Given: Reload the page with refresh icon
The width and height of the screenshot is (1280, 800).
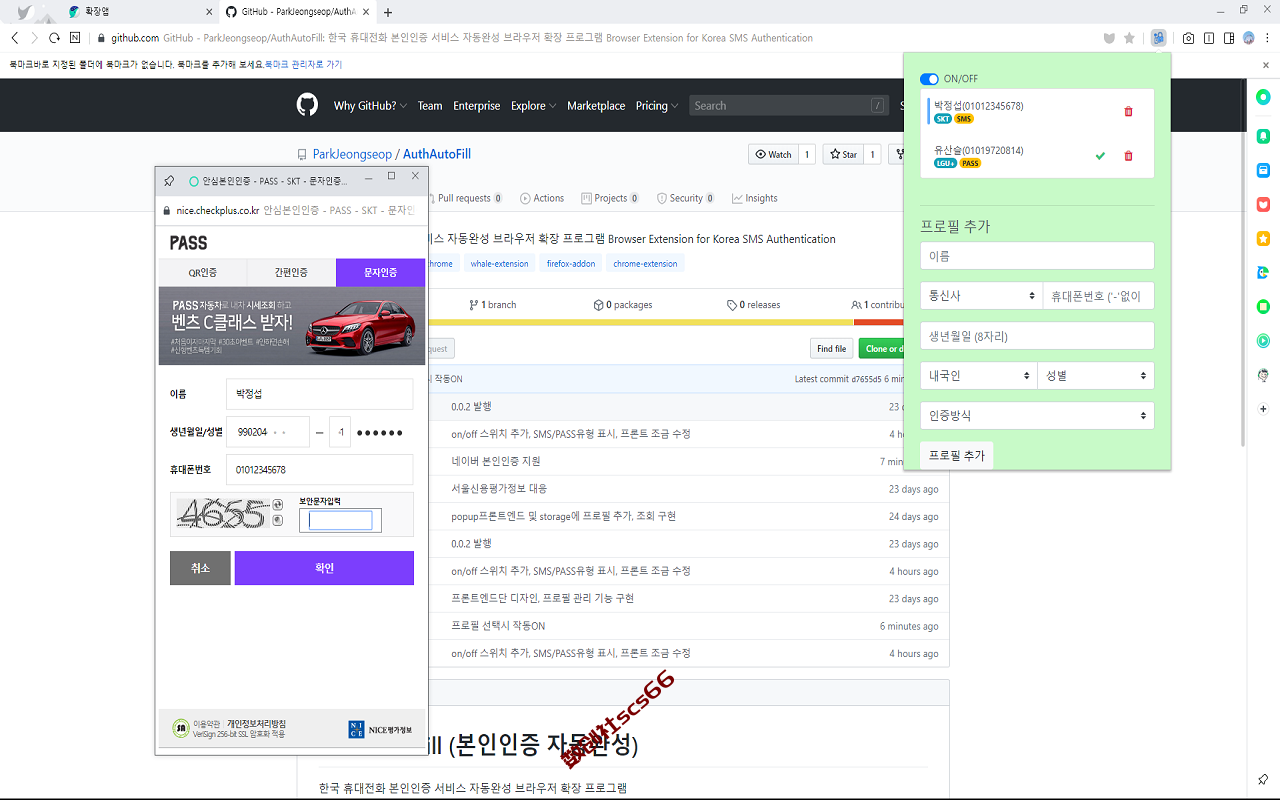Looking at the screenshot, I should (55, 38).
